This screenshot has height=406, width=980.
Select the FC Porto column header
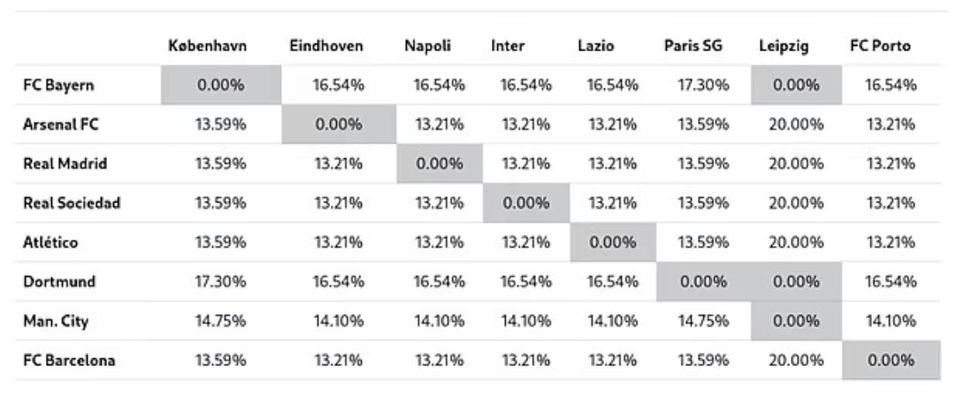click(880, 46)
